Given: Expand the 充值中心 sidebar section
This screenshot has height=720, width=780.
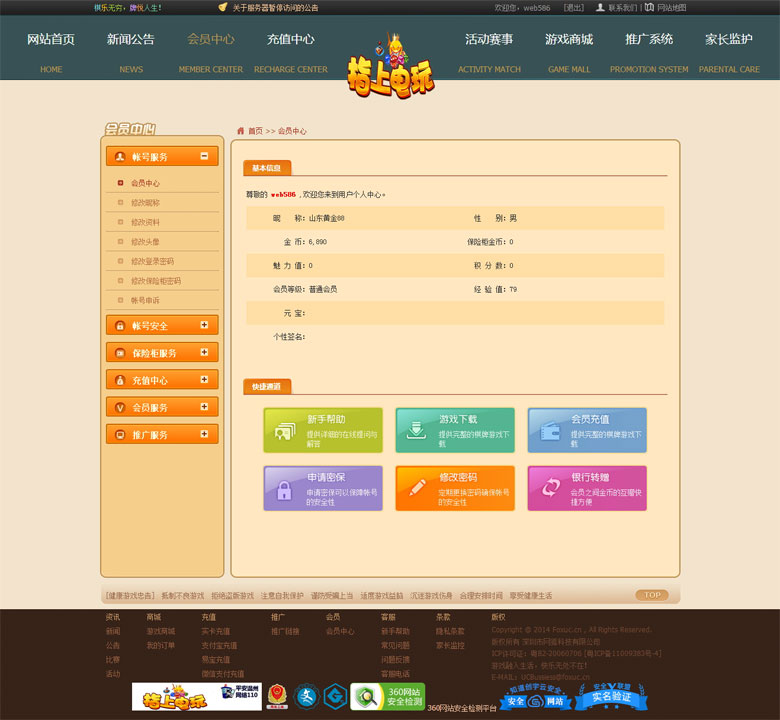Looking at the screenshot, I should (x=204, y=380).
